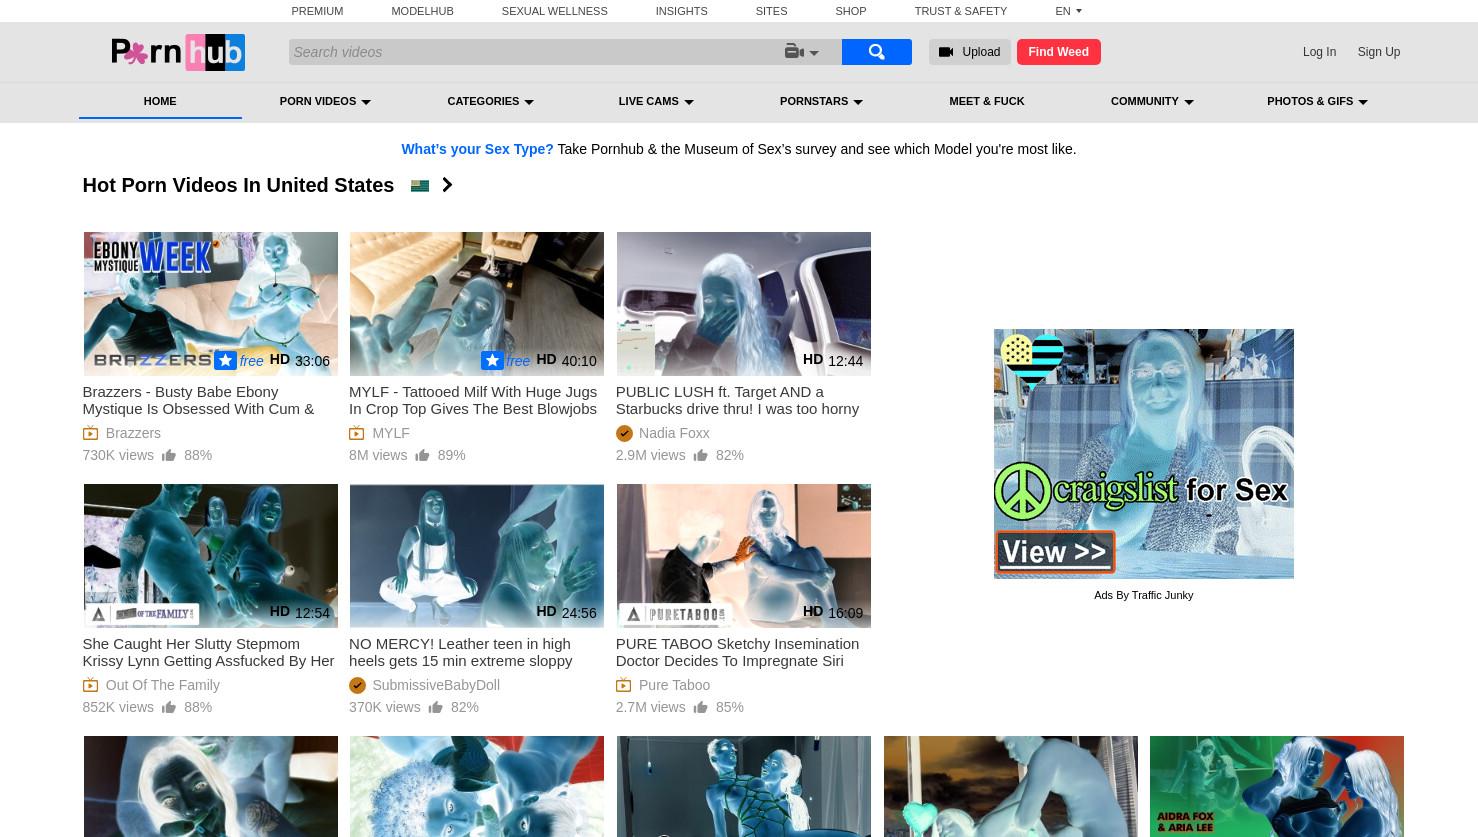Open the MYLF channel name link
1478x837 pixels.
tap(391, 433)
